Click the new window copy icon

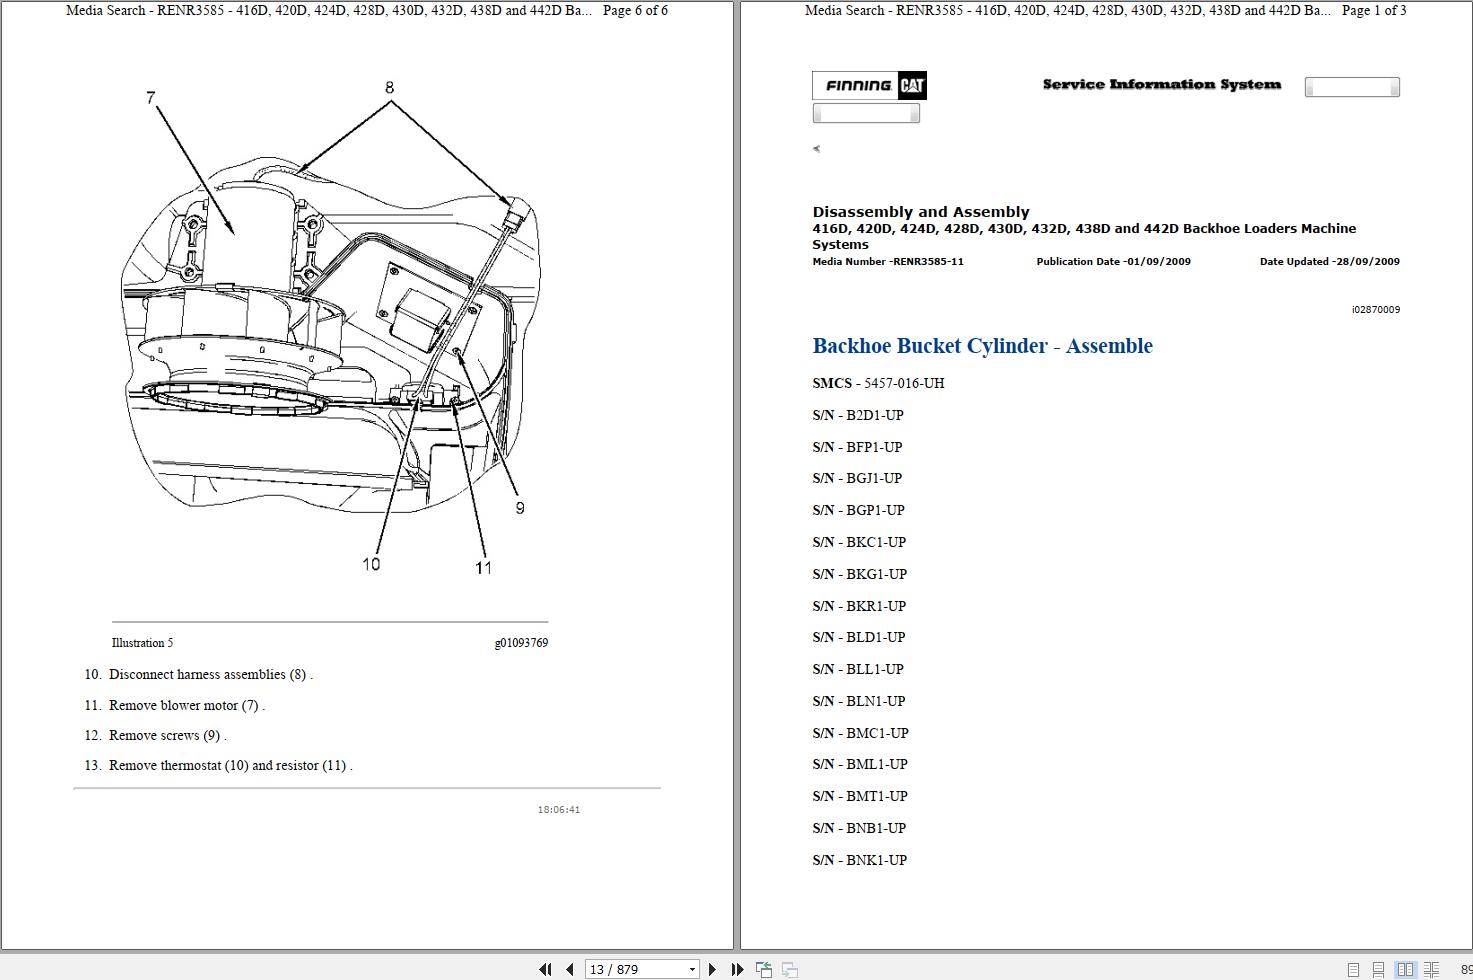[x=764, y=969]
